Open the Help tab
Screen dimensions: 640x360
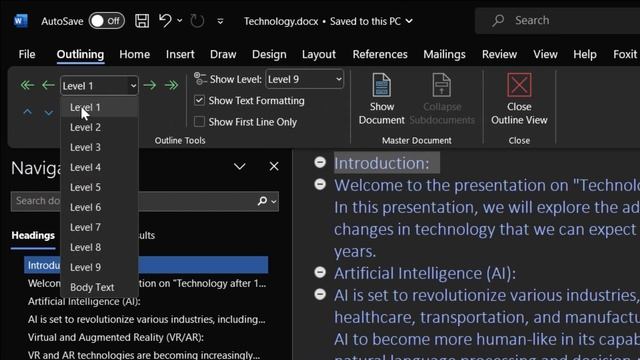click(584, 54)
